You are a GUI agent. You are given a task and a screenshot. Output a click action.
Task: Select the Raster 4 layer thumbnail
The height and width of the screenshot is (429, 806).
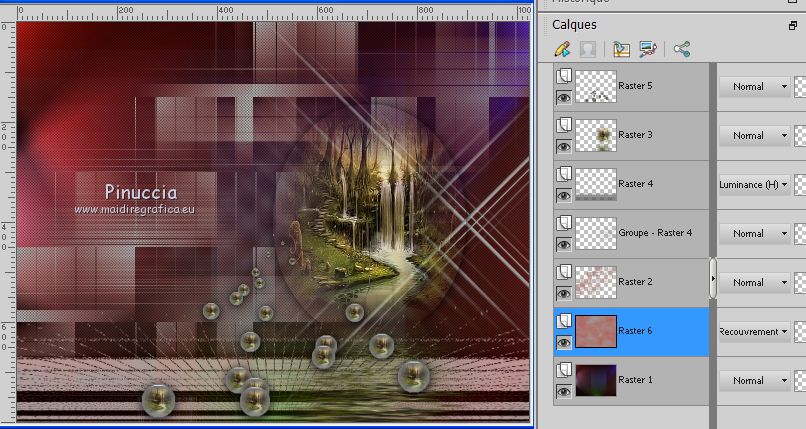click(596, 184)
